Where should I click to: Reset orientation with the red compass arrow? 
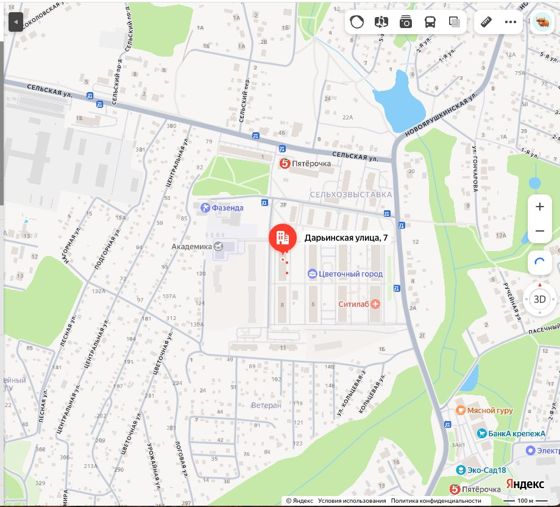pos(540,285)
